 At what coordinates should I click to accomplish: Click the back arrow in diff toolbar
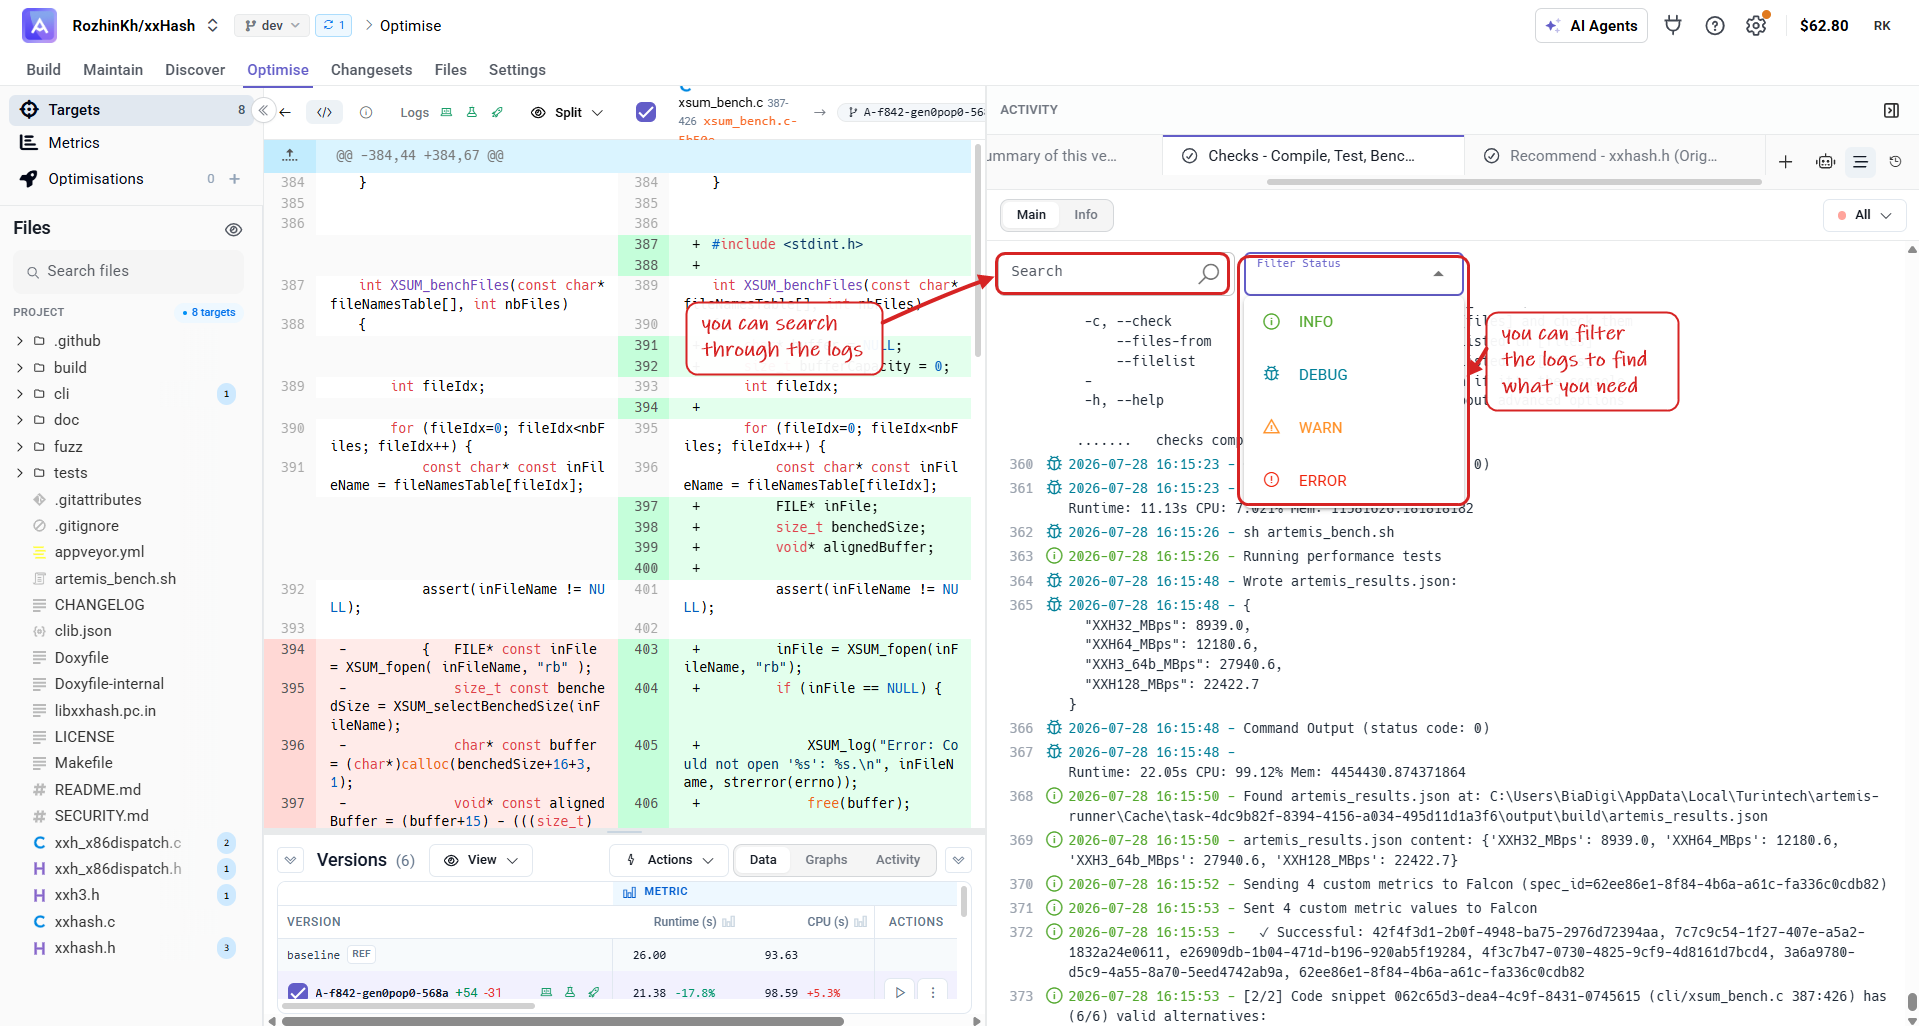pos(286,112)
